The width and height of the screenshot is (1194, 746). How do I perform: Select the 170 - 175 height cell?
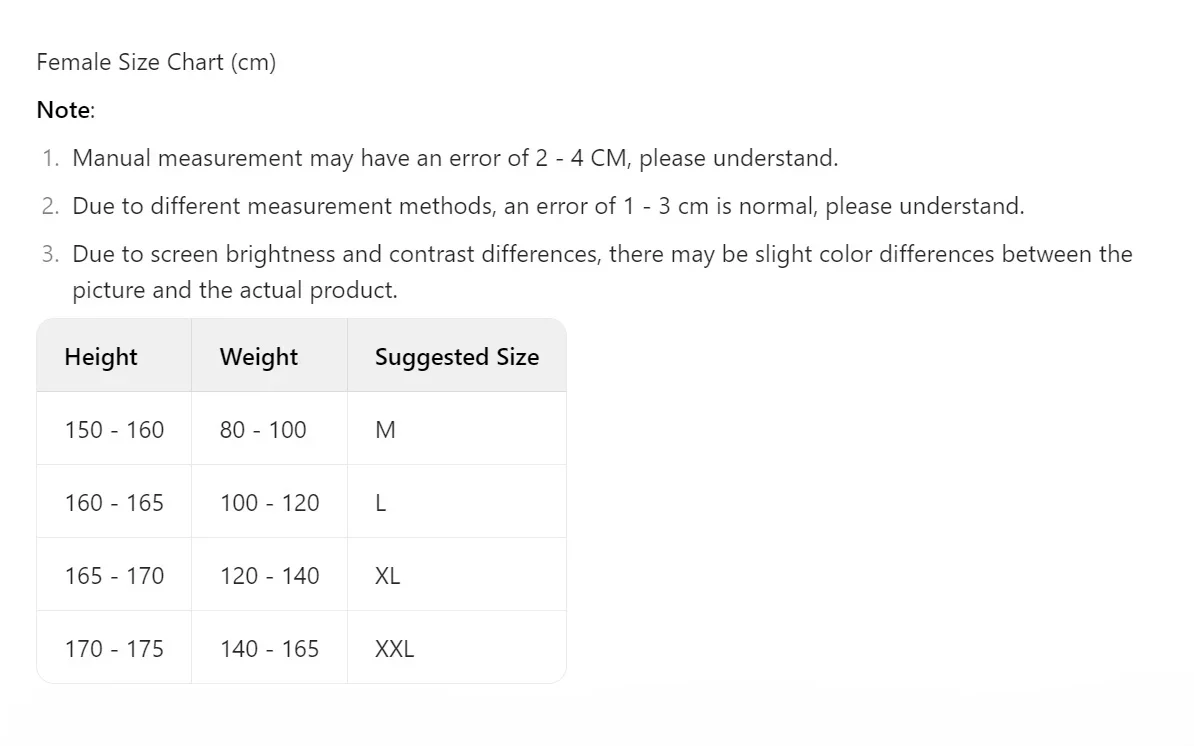pyautogui.click(x=114, y=649)
